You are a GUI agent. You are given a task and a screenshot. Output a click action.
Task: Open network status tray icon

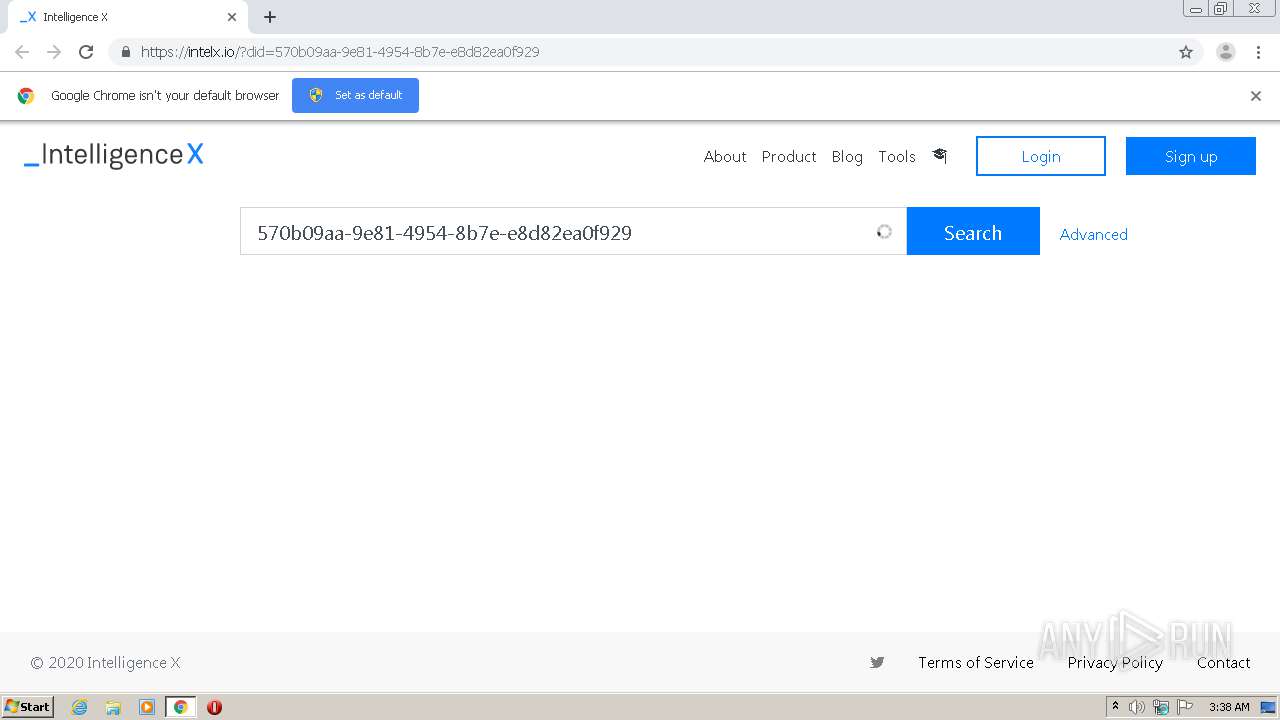[x=1161, y=707]
